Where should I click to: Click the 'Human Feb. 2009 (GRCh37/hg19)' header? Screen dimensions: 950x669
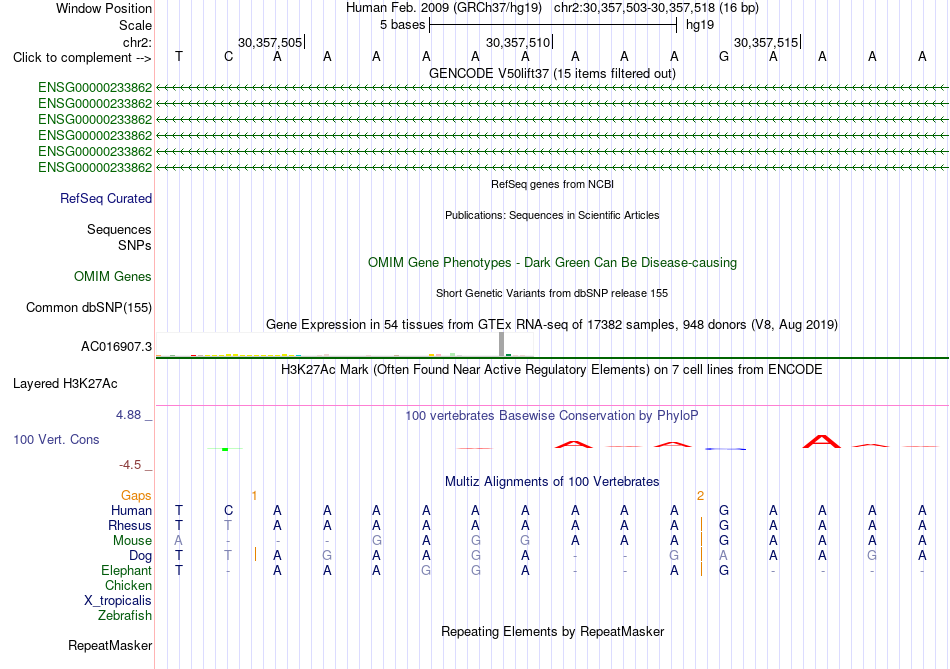point(444,8)
